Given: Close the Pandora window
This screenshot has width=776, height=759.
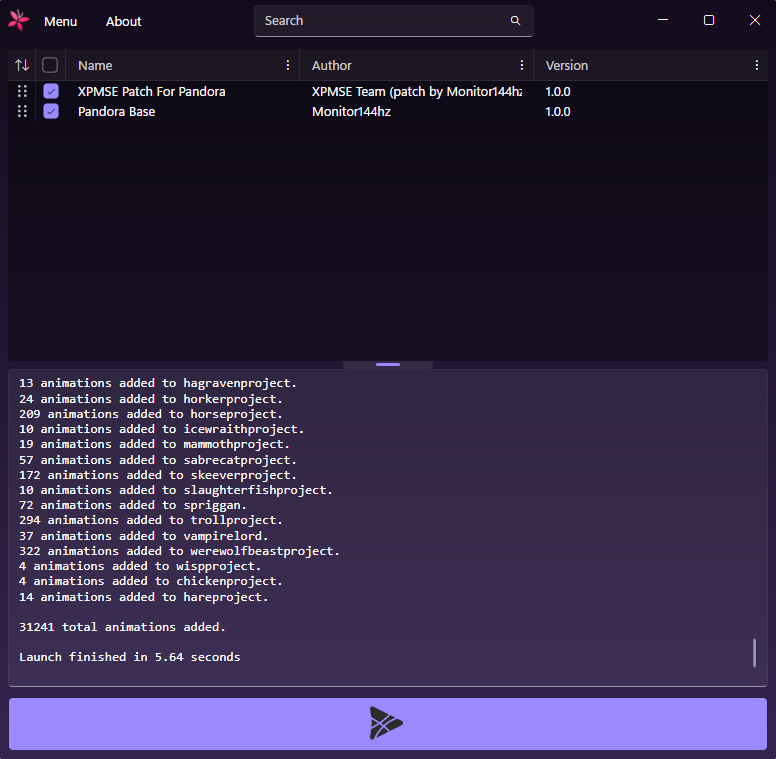Looking at the screenshot, I should point(755,20).
